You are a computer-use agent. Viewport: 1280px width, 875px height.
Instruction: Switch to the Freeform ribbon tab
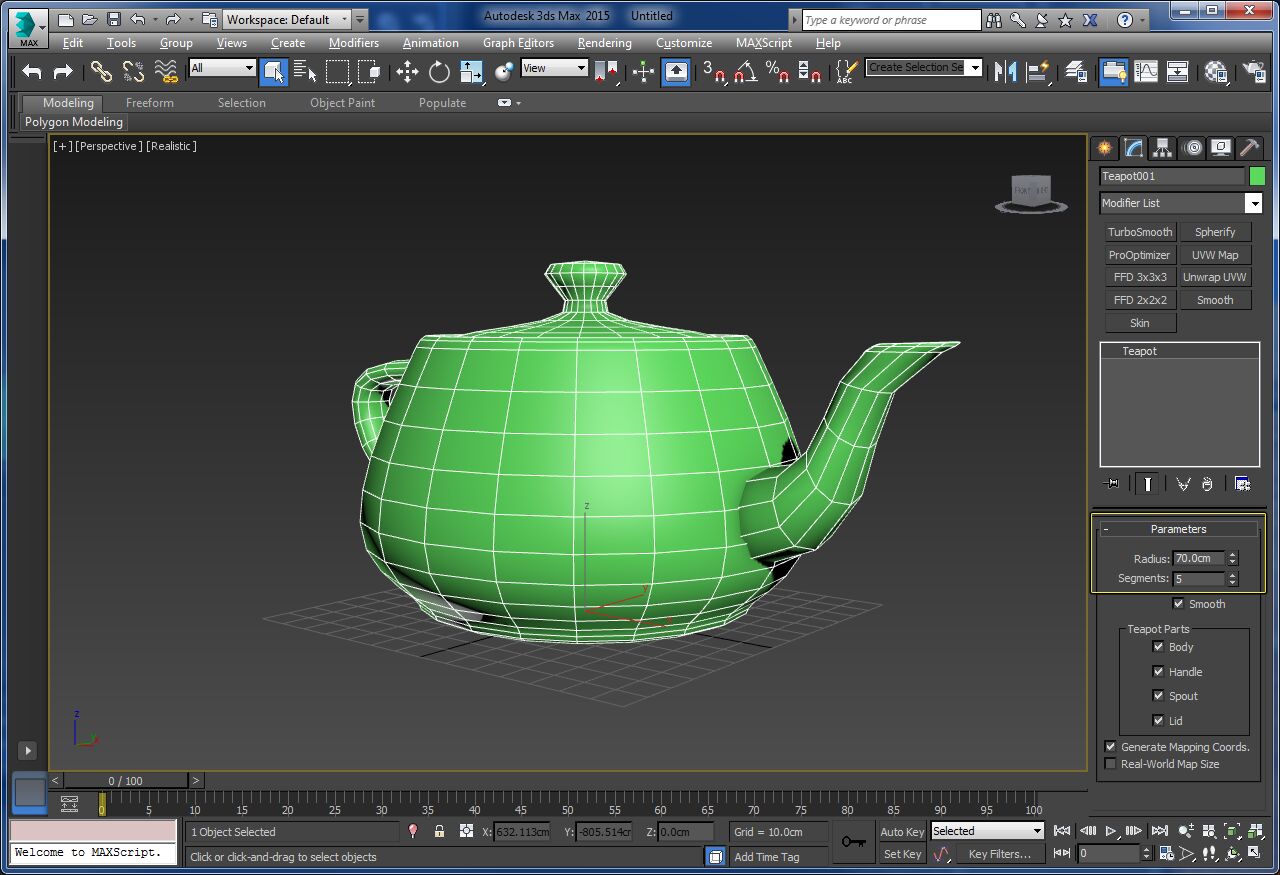(149, 102)
